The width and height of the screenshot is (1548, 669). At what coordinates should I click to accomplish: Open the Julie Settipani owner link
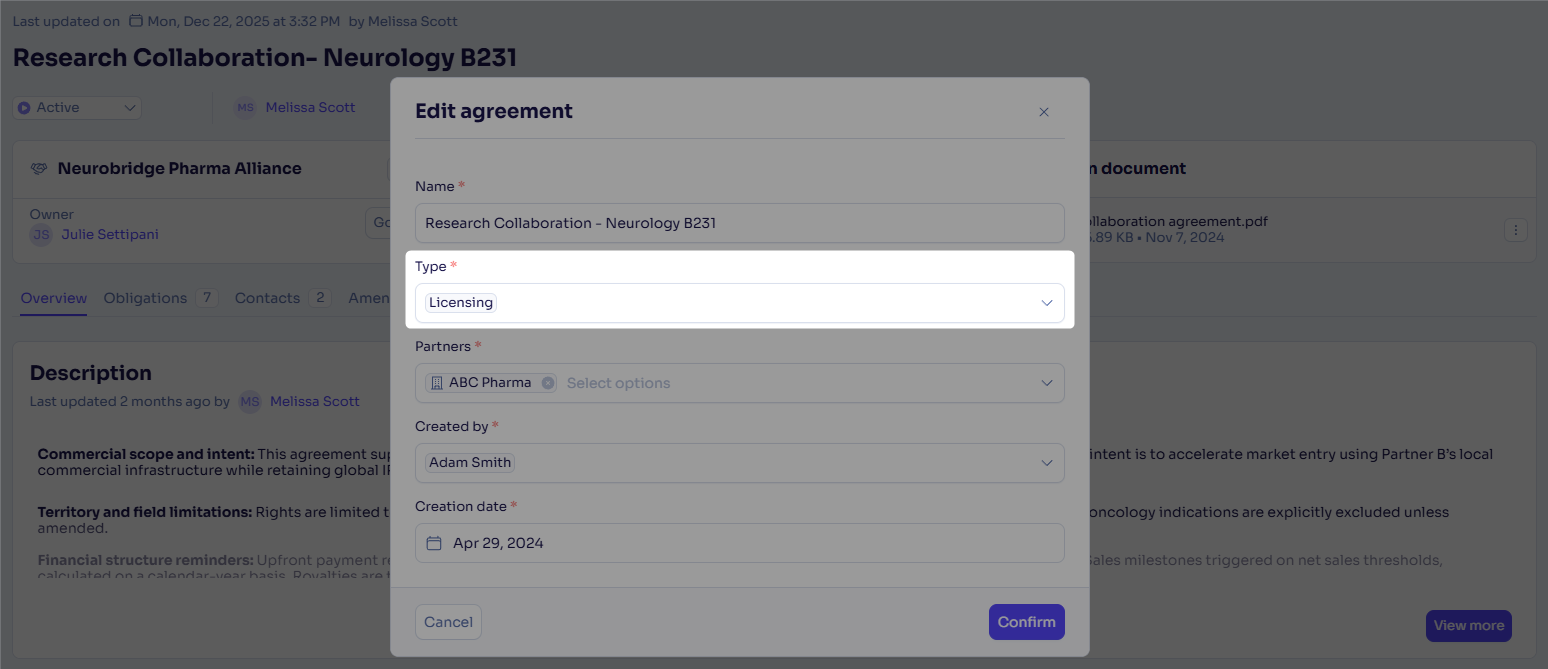point(110,235)
